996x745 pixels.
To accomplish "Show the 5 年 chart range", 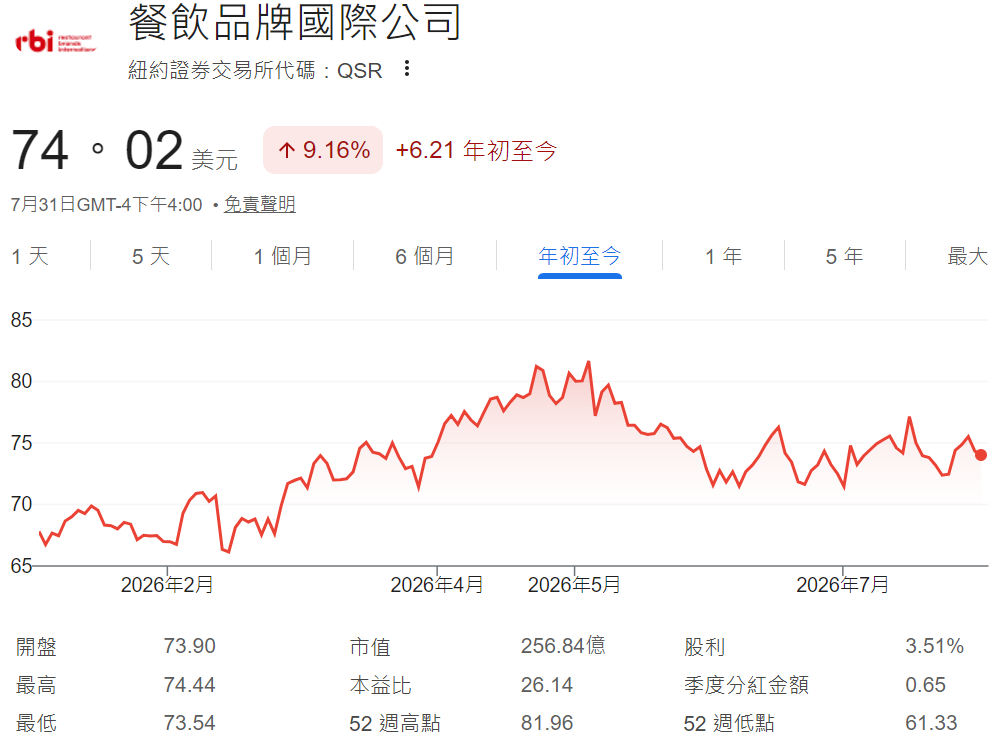I will click(x=844, y=256).
